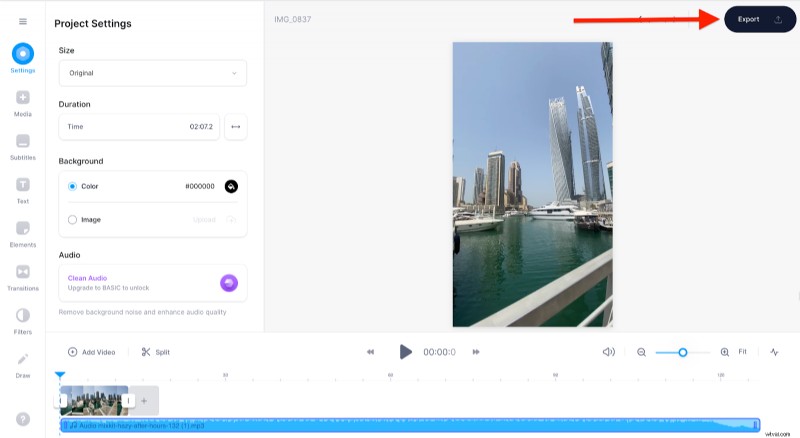Screen dimensions: 800x438
Task: Mute with the speaker volume icon
Action: [609, 352]
